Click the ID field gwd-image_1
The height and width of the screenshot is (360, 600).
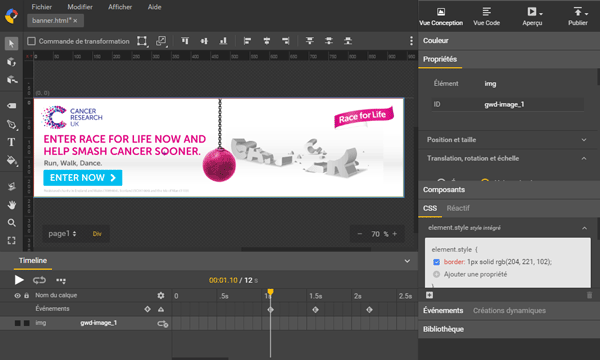click(x=508, y=104)
